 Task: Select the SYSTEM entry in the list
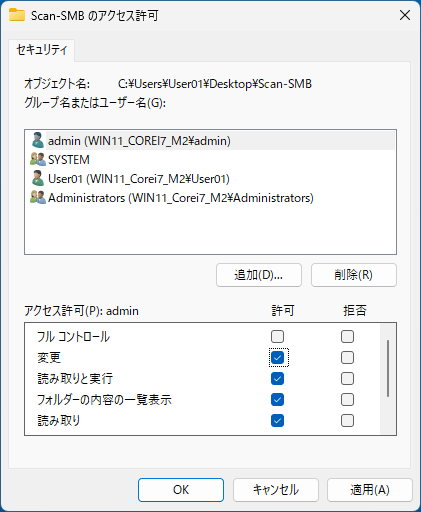(x=210, y=160)
